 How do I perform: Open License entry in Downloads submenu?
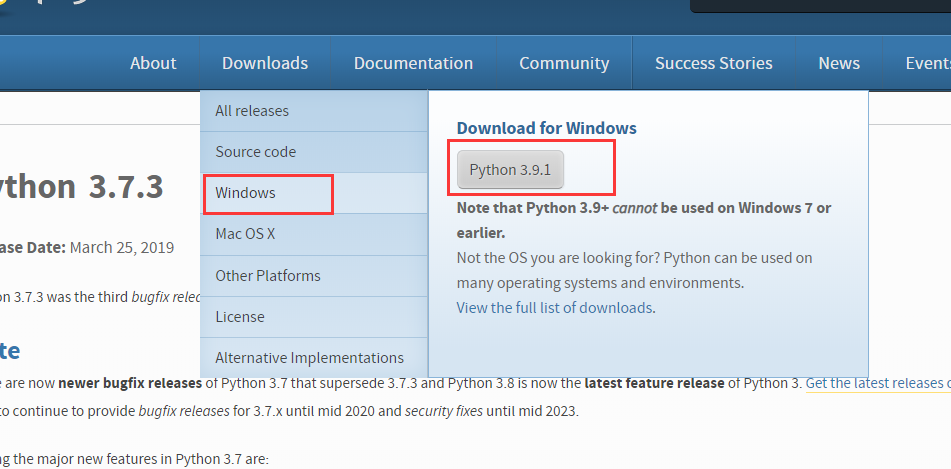point(314,317)
